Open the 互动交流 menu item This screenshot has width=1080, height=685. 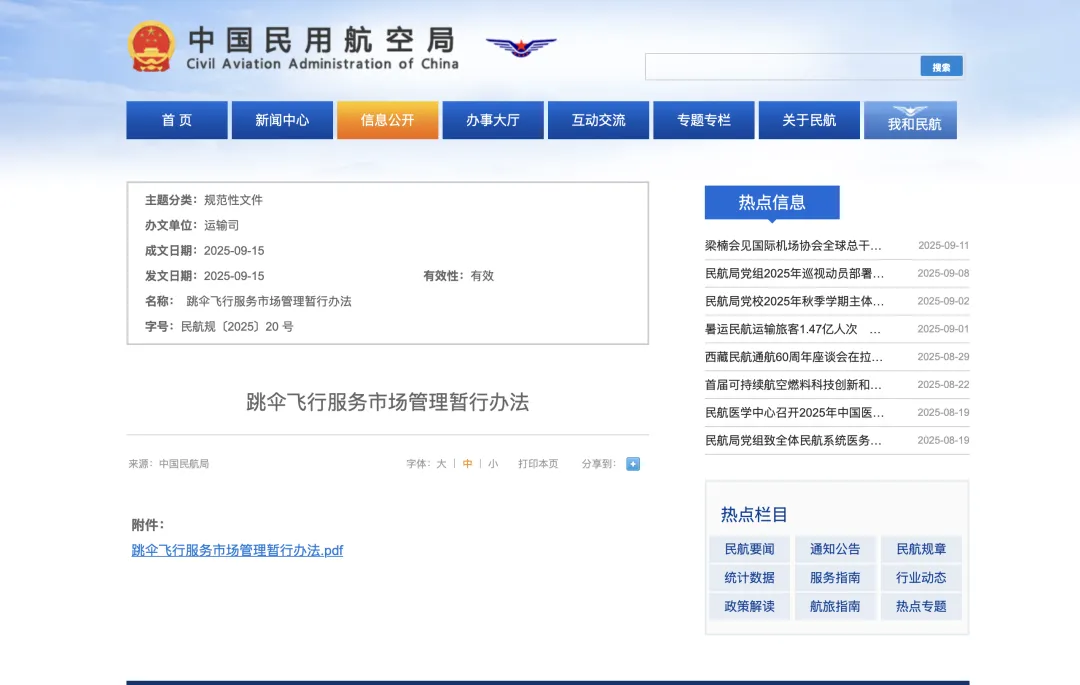click(598, 119)
